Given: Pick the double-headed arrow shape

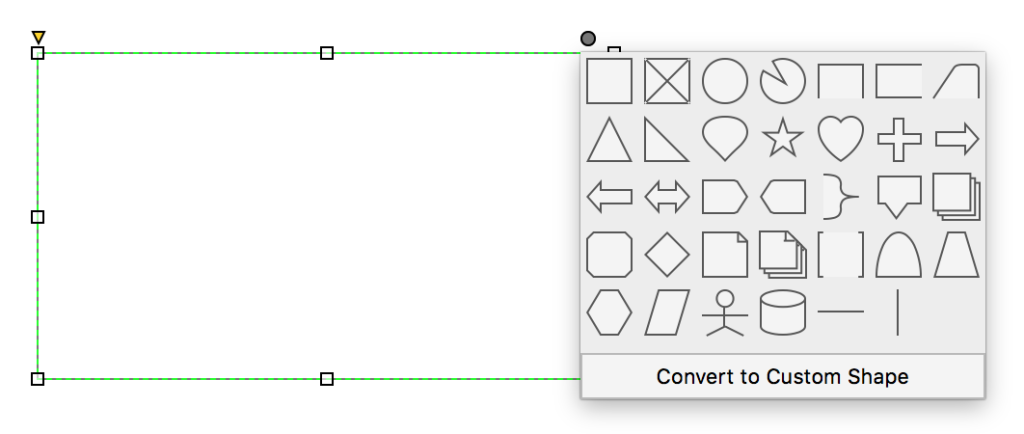Looking at the screenshot, I should point(667,196).
